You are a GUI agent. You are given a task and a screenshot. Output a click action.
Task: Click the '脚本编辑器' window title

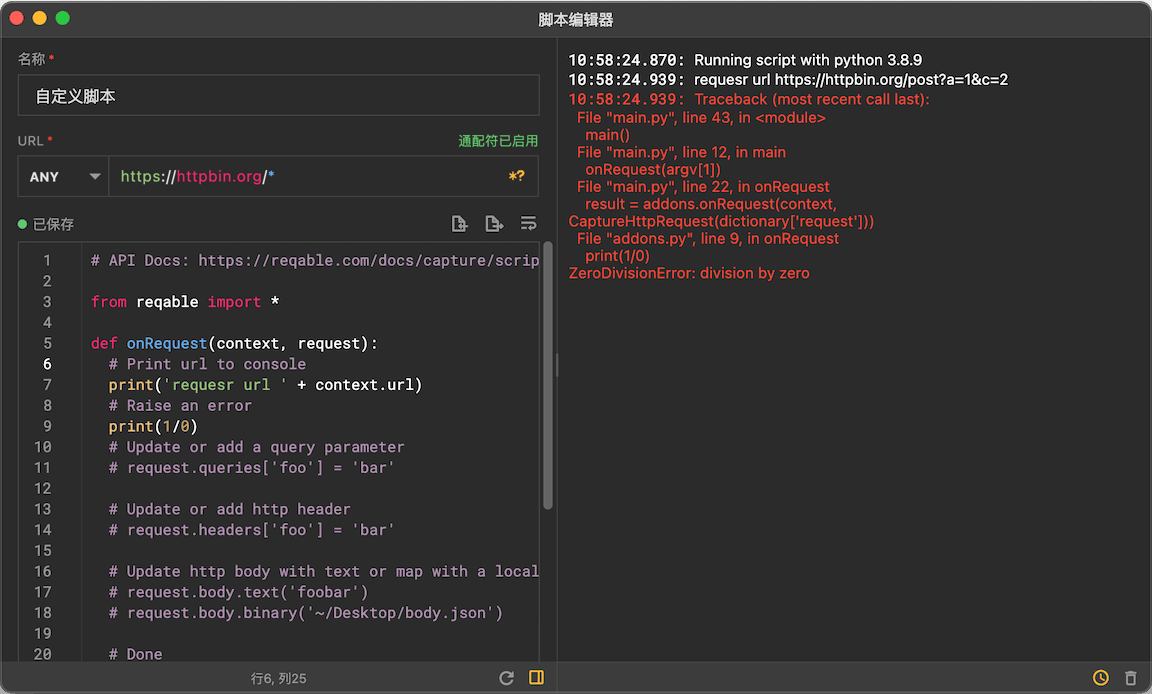tap(576, 19)
